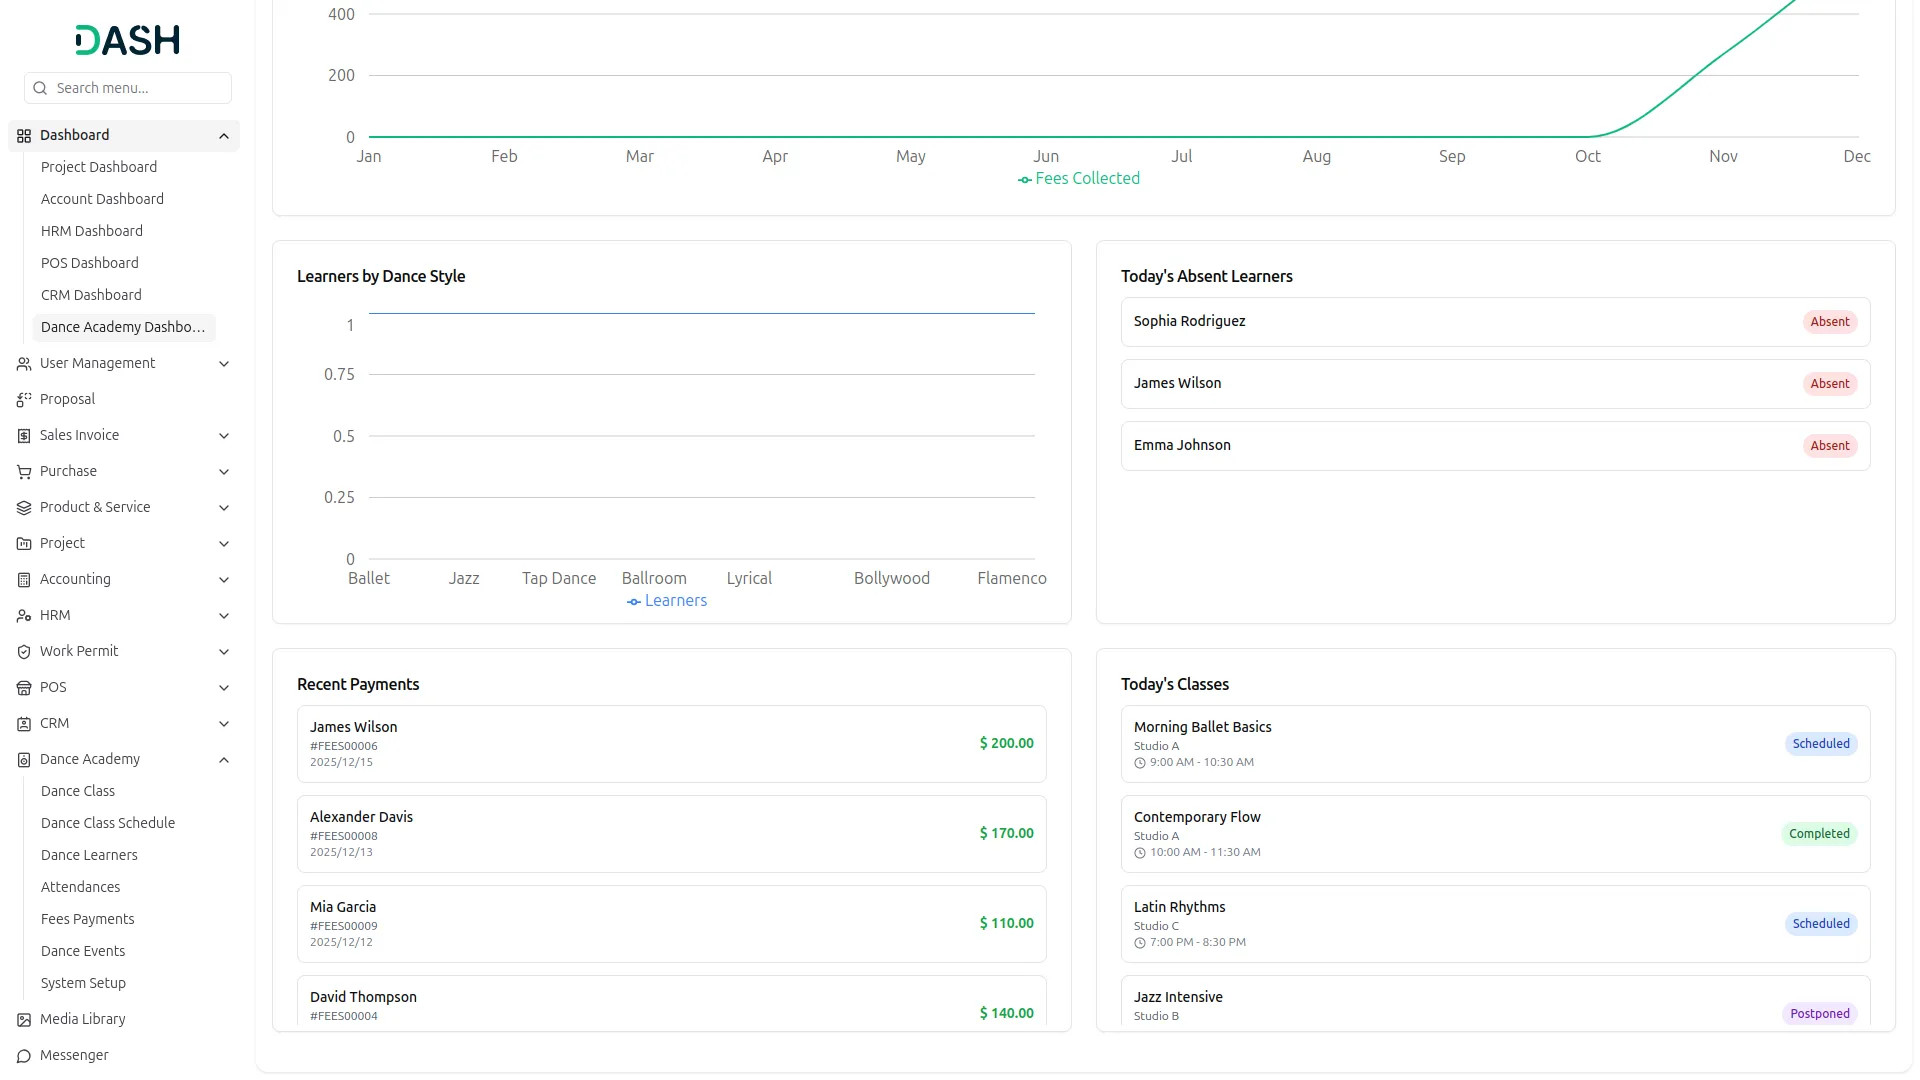Open the Attendances page link
The height and width of the screenshot is (1080, 1920).
tap(80, 887)
